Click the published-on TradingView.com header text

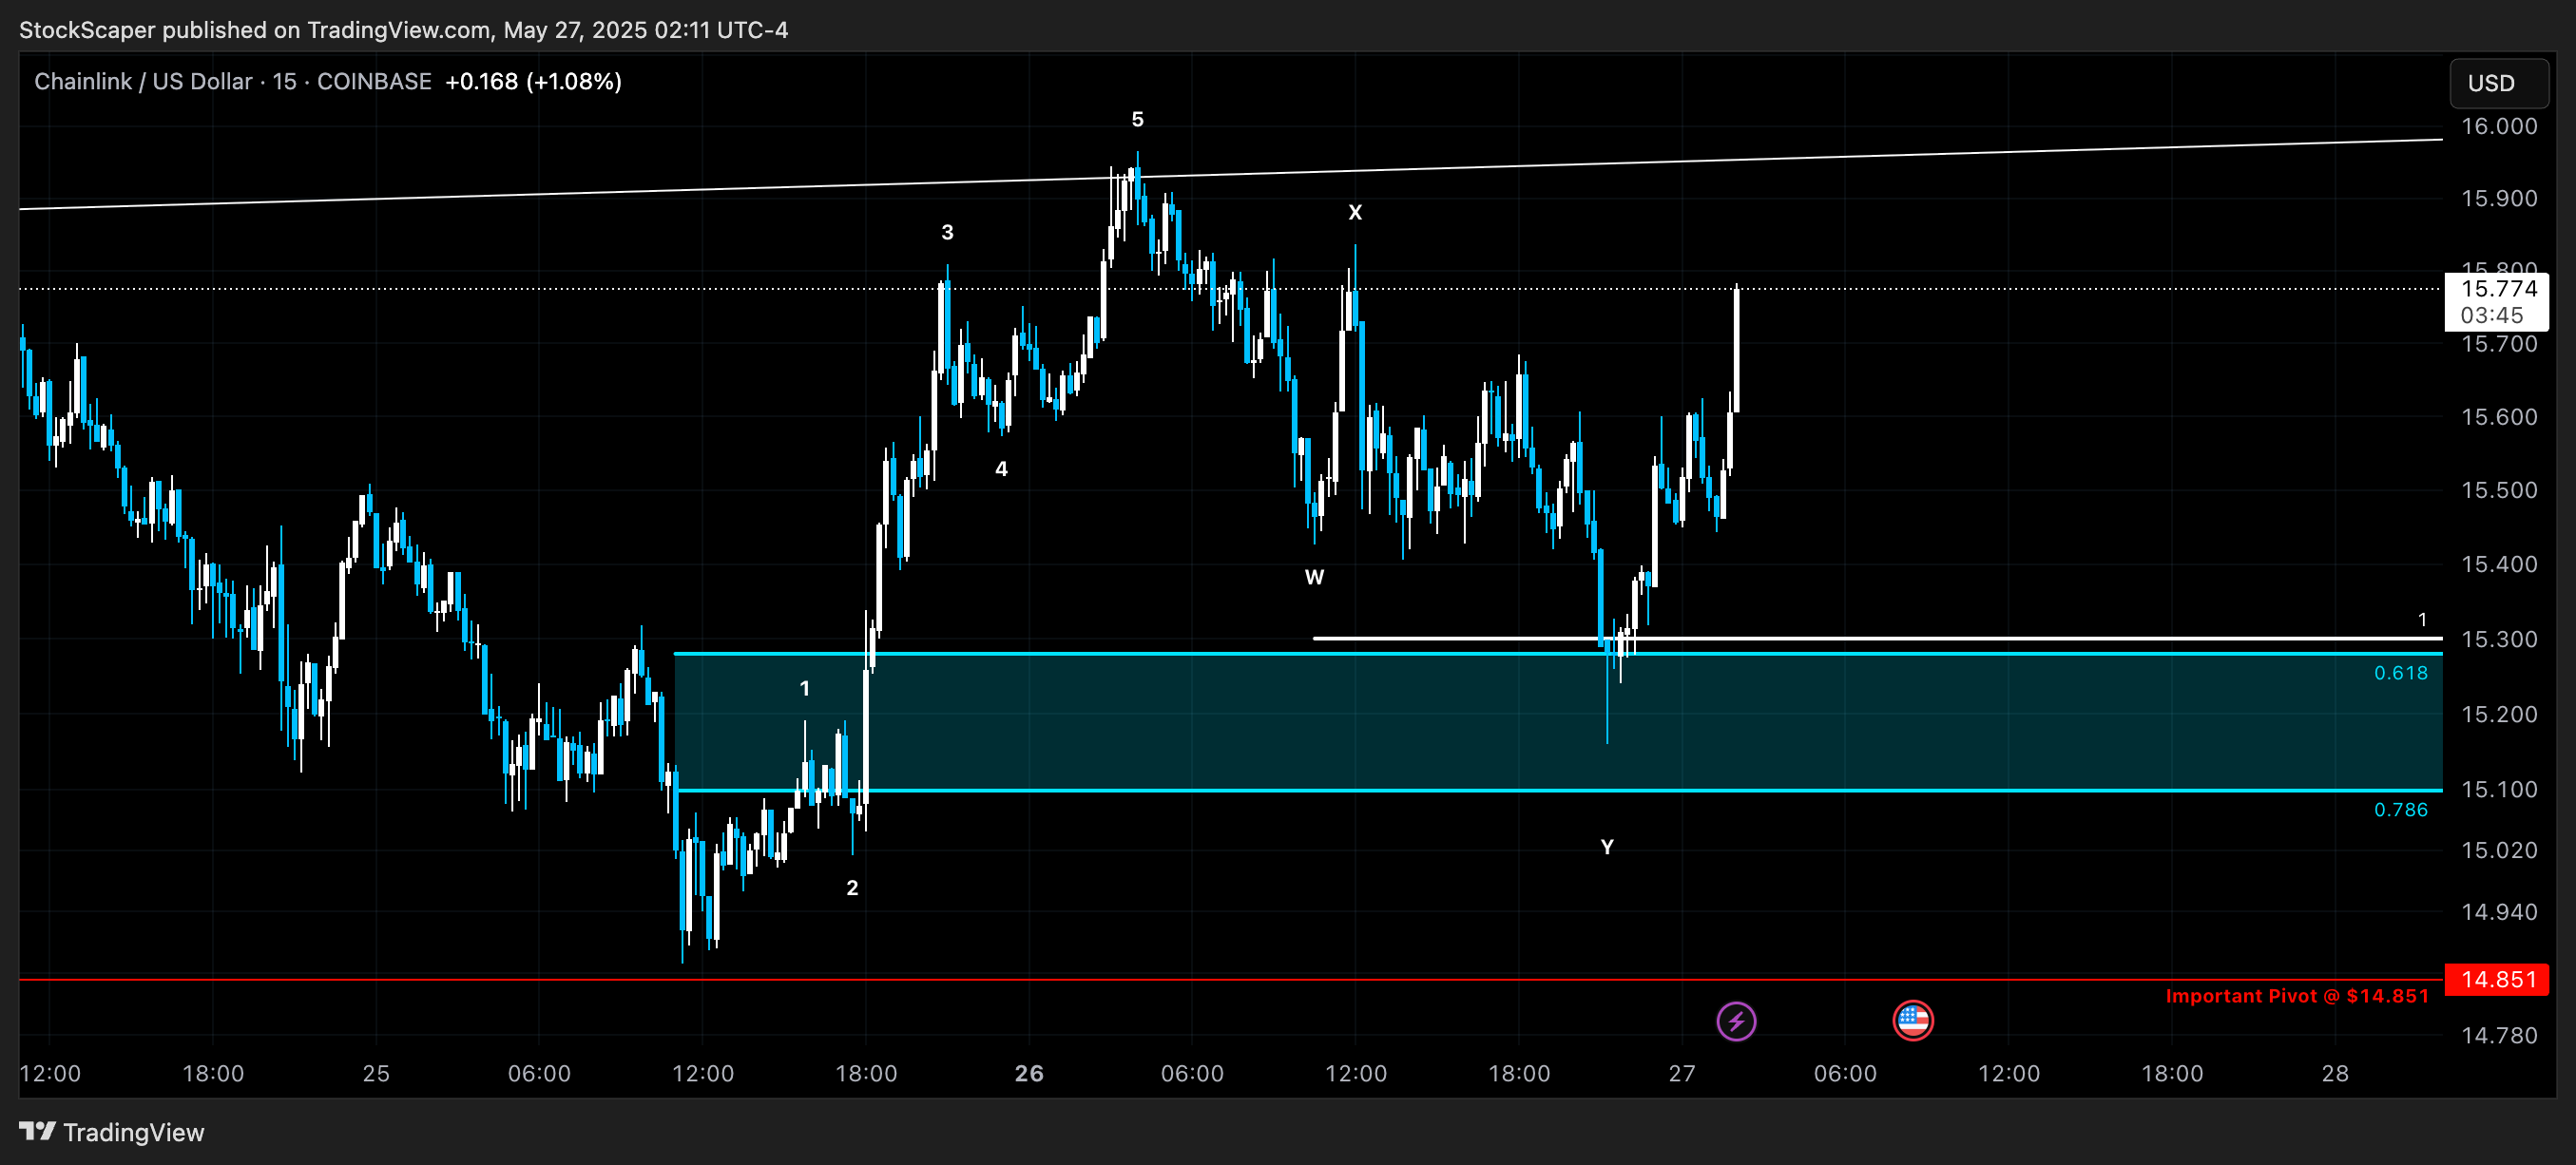[x=403, y=30]
